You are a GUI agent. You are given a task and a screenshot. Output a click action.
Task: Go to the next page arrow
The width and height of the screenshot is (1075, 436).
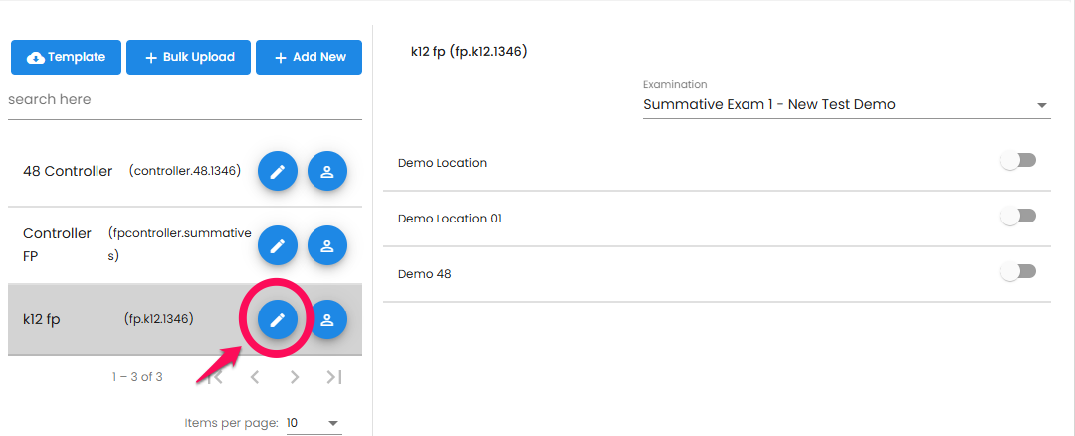pyautogui.click(x=295, y=376)
